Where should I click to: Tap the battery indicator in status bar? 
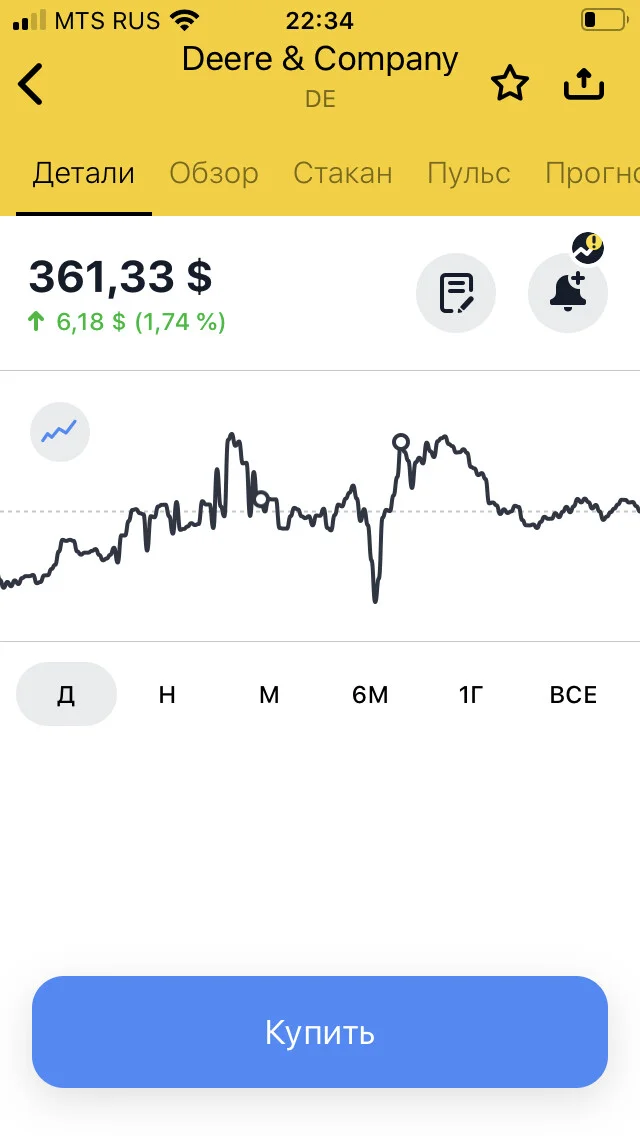(x=604, y=20)
